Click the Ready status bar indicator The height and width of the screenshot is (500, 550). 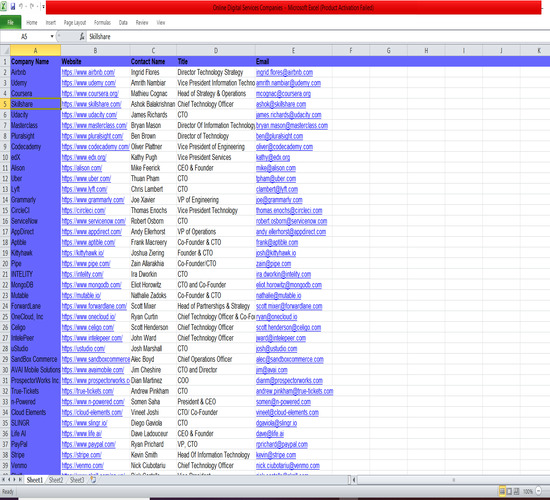click(8, 492)
